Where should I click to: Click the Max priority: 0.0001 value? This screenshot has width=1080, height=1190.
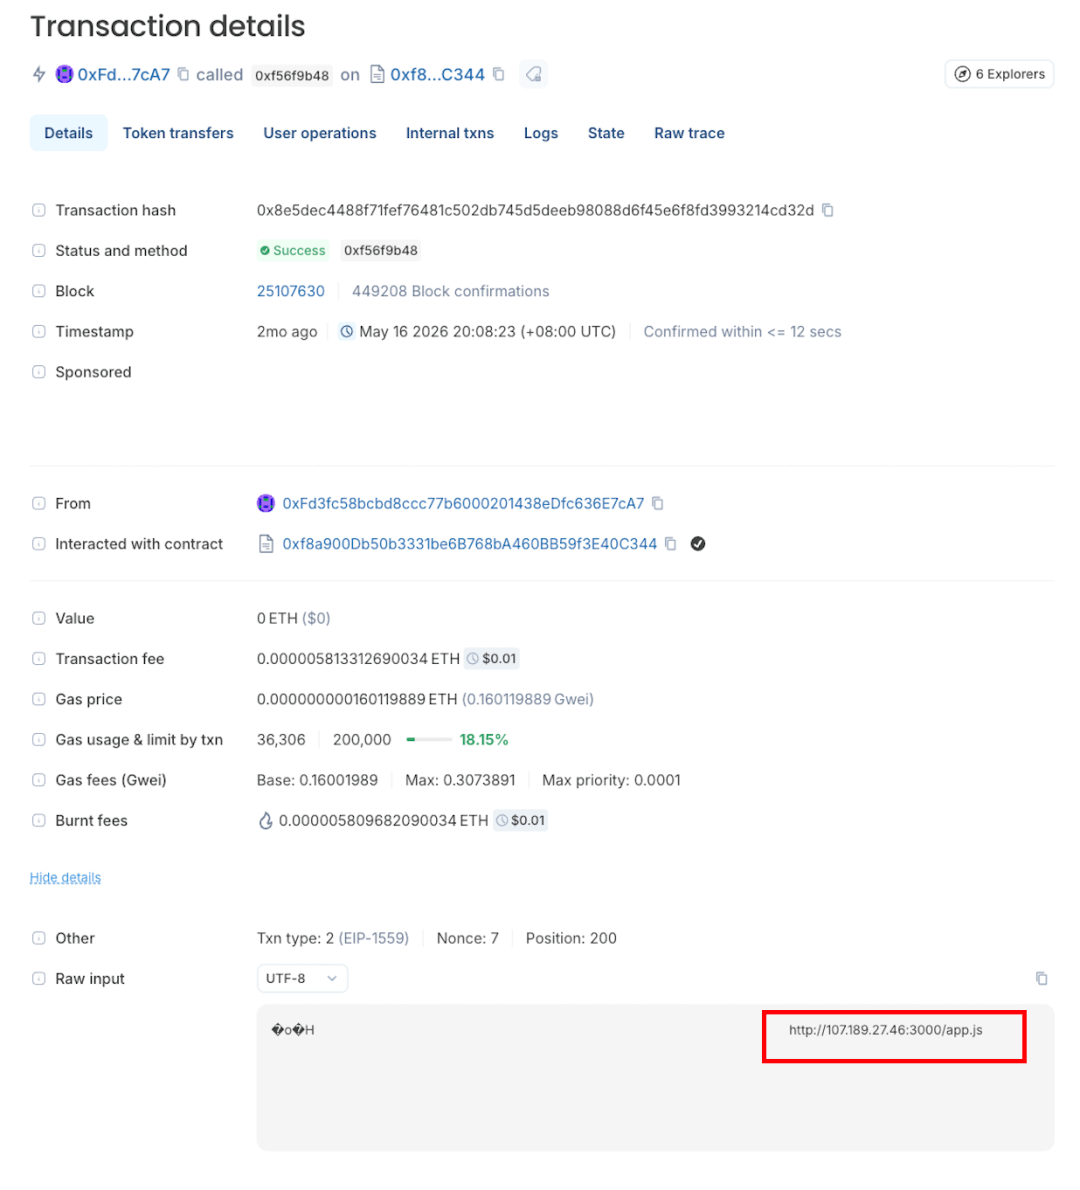[x=611, y=779]
